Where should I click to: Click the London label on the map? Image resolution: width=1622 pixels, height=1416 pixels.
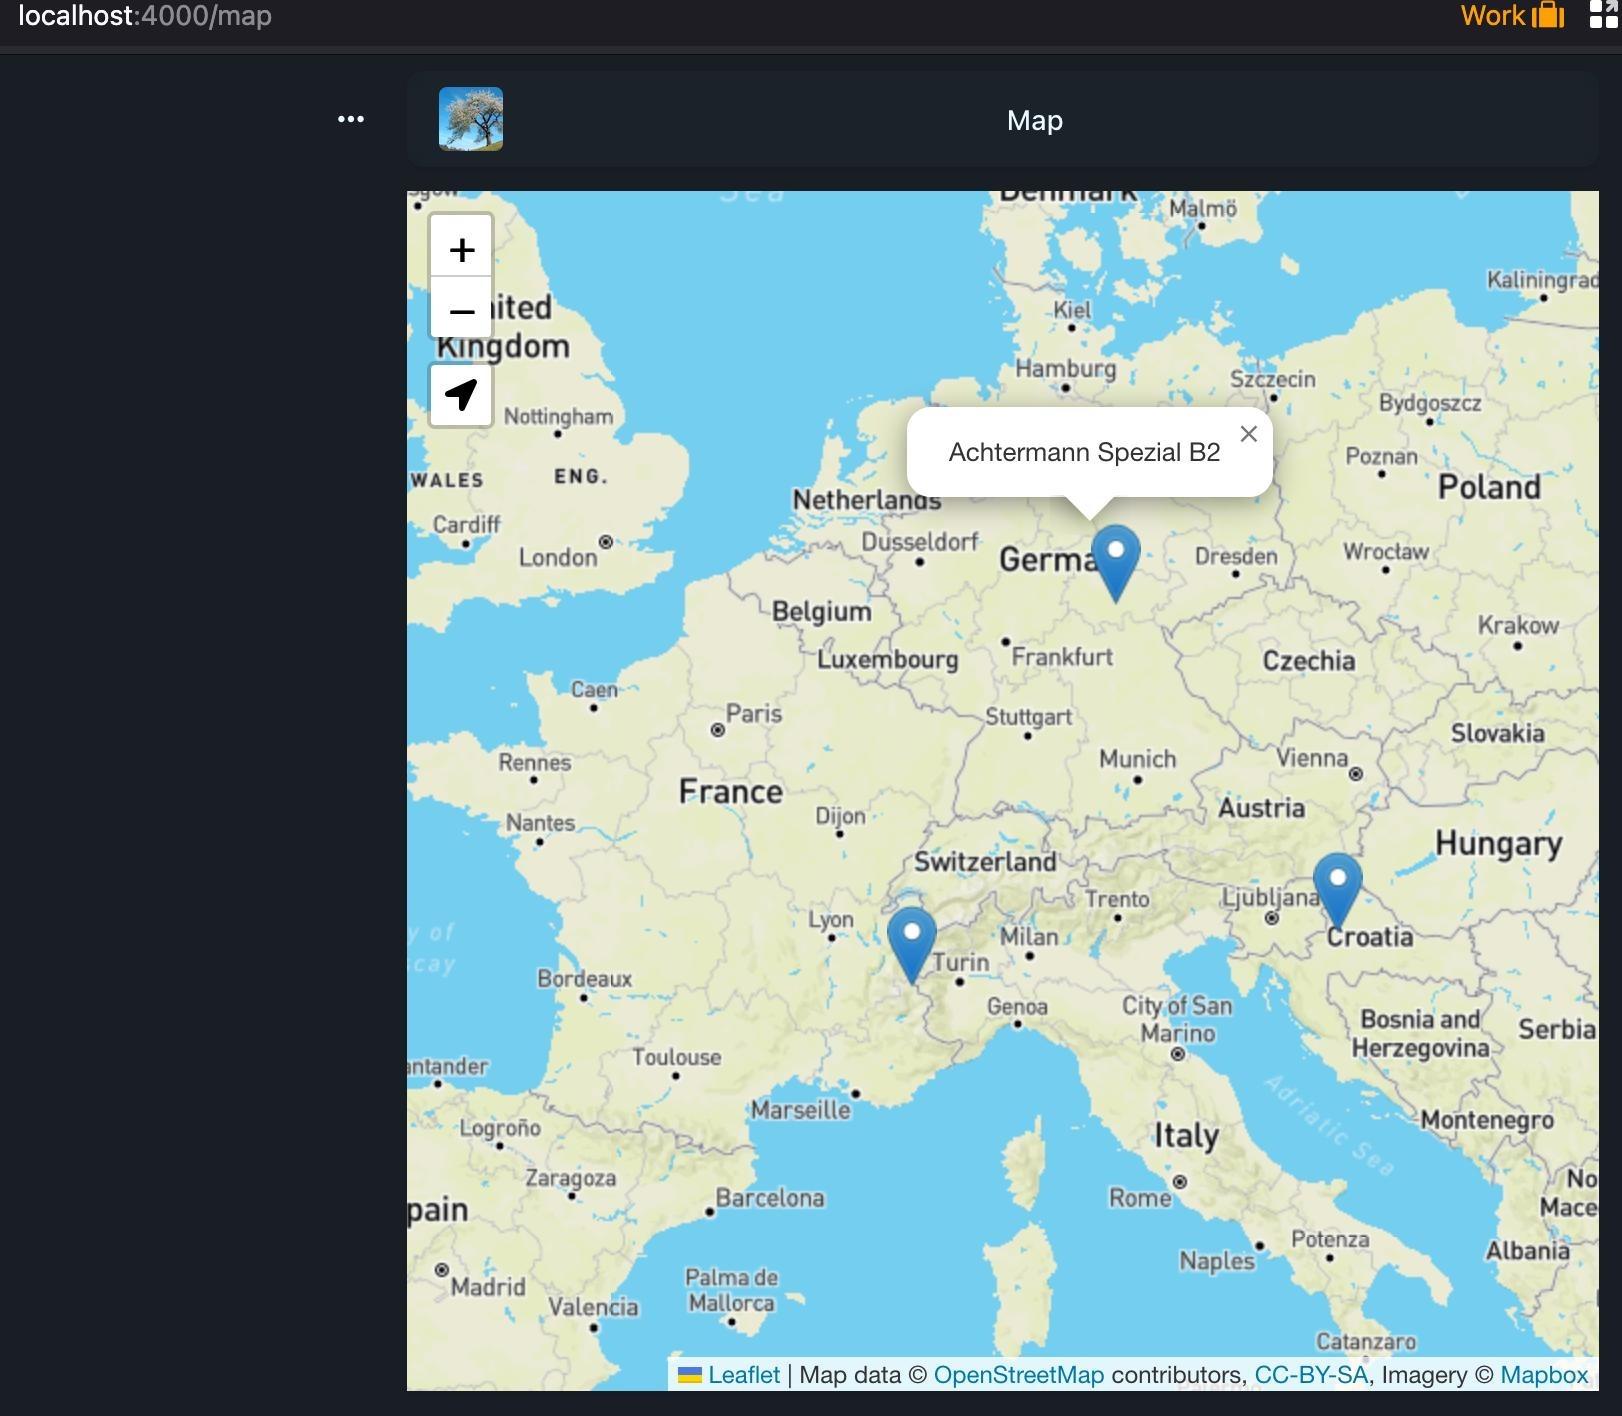pos(558,557)
